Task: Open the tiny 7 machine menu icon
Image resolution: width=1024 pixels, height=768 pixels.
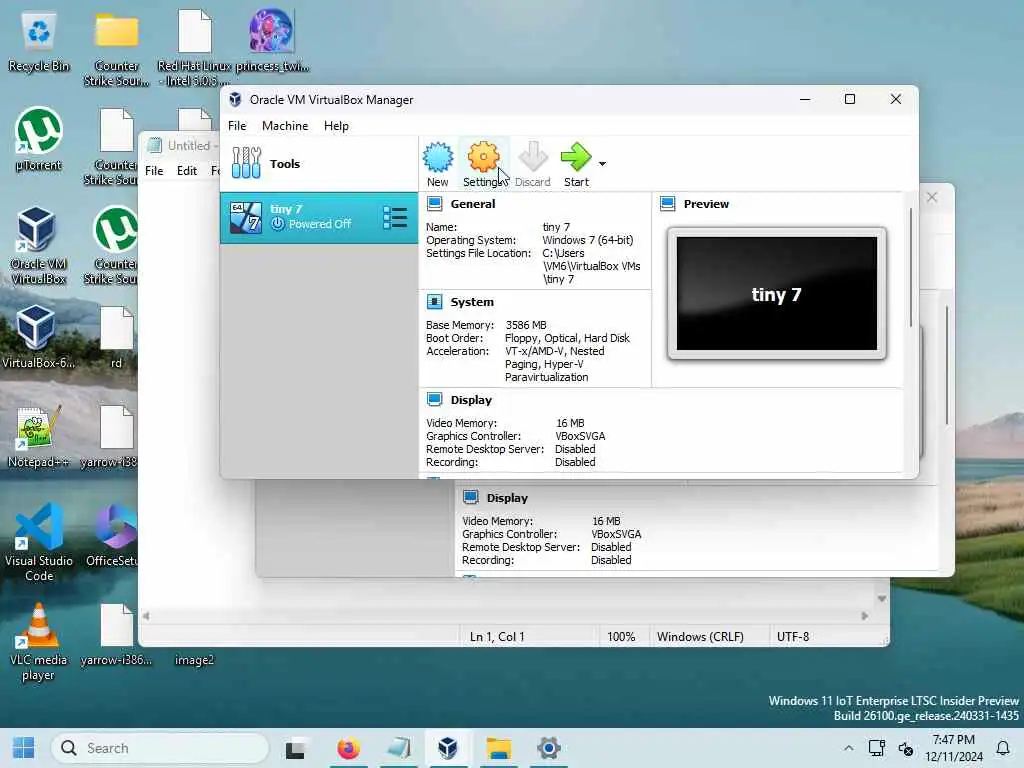Action: 395,217
